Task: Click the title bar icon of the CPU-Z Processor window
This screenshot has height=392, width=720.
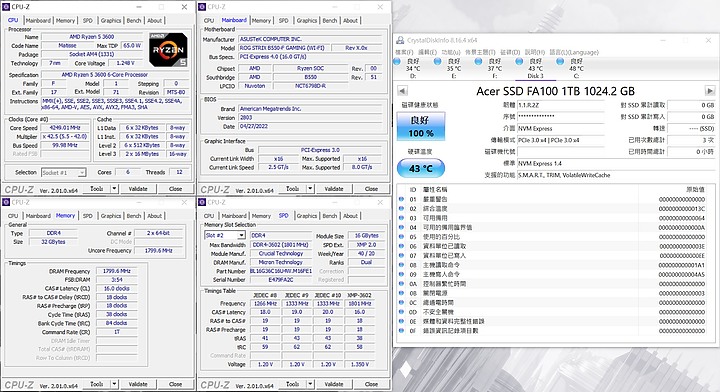Action: pos(6,7)
